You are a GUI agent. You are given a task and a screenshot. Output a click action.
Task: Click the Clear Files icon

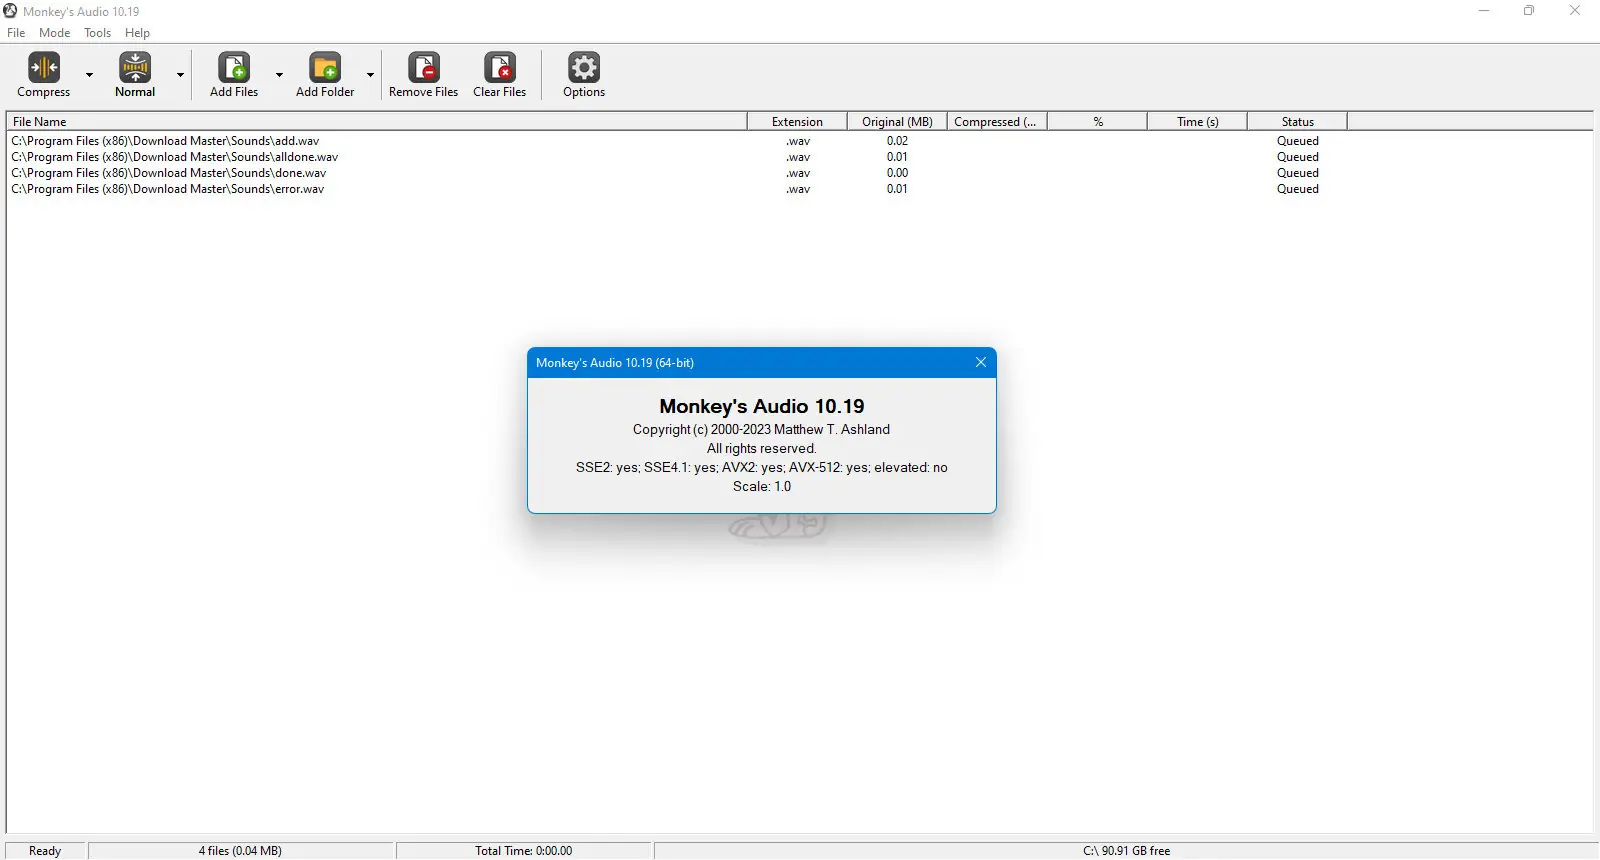(x=500, y=67)
